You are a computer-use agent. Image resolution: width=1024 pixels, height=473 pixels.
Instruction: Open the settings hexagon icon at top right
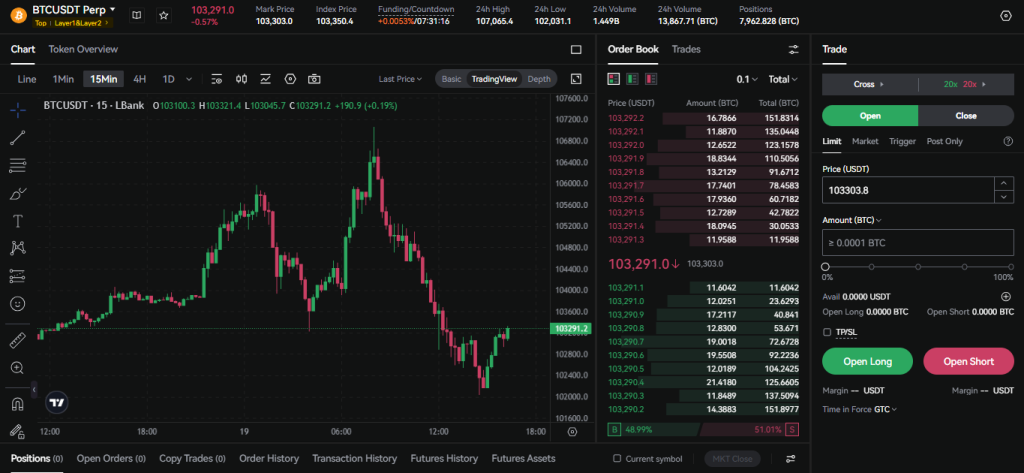coord(1006,16)
